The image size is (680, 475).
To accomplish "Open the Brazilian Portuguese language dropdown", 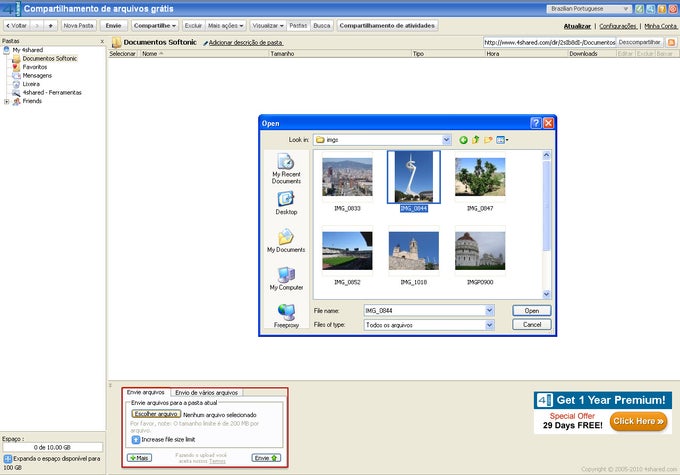I will click(589, 9).
